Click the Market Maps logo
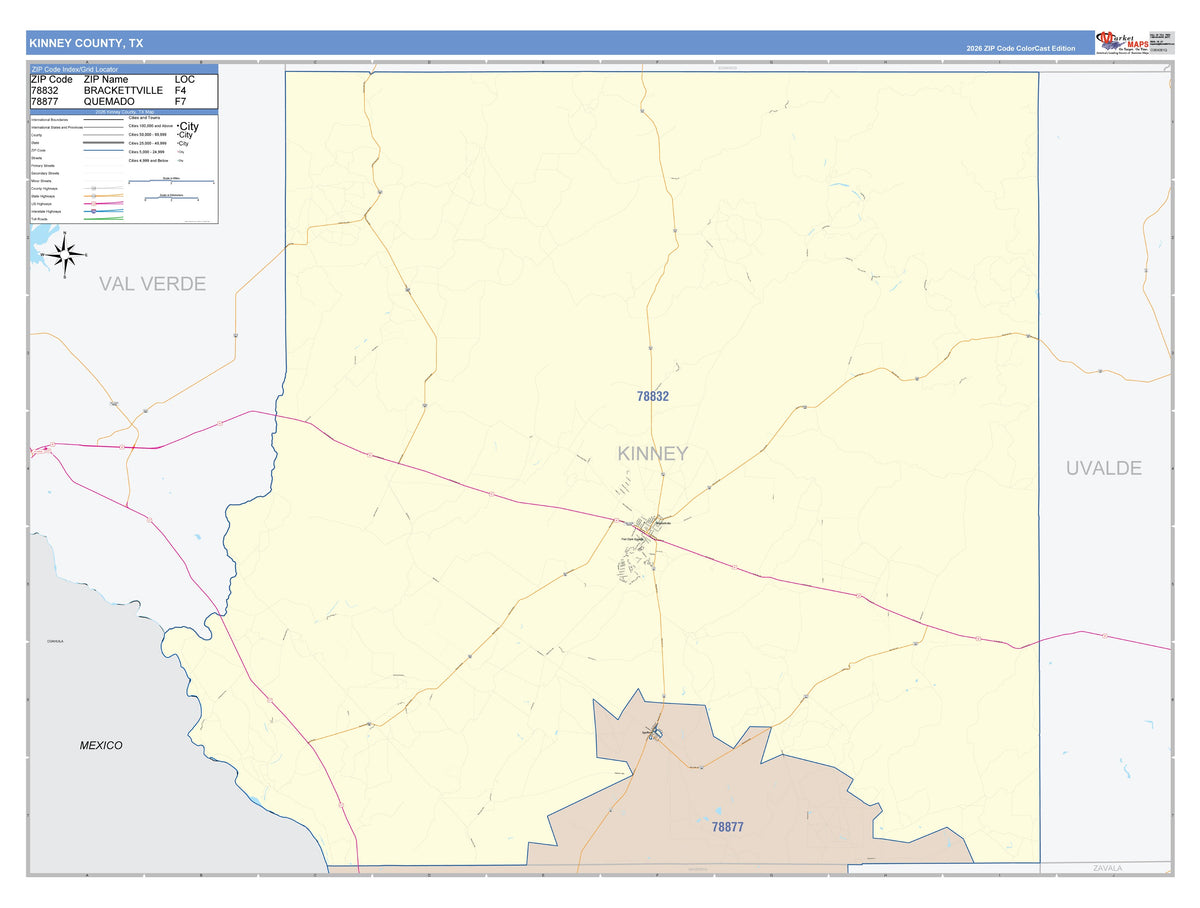This screenshot has height=908, width=1200. [x=1120, y=42]
